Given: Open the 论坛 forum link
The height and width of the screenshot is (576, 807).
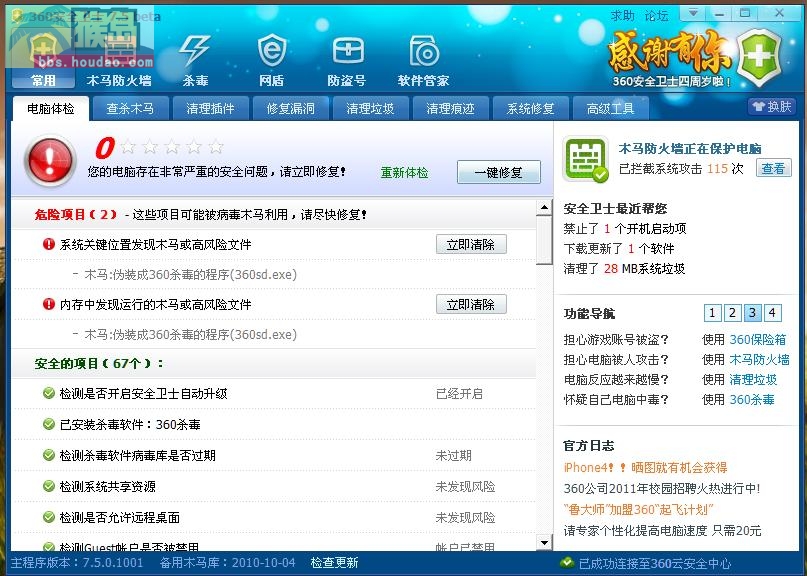Looking at the screenshot, I should [x=657, y=15].
